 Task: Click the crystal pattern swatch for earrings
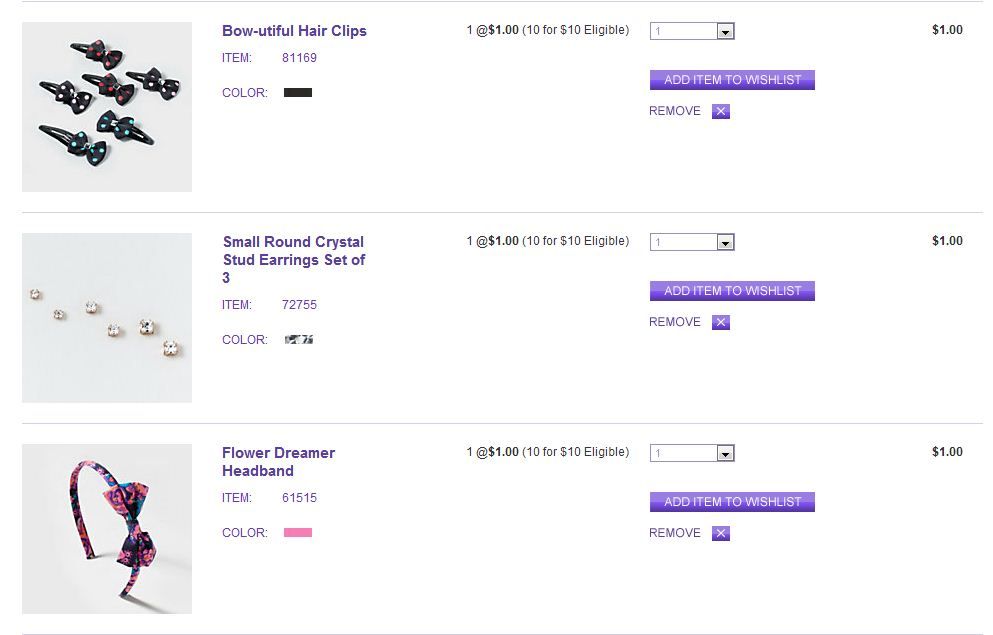click(299, 340)
